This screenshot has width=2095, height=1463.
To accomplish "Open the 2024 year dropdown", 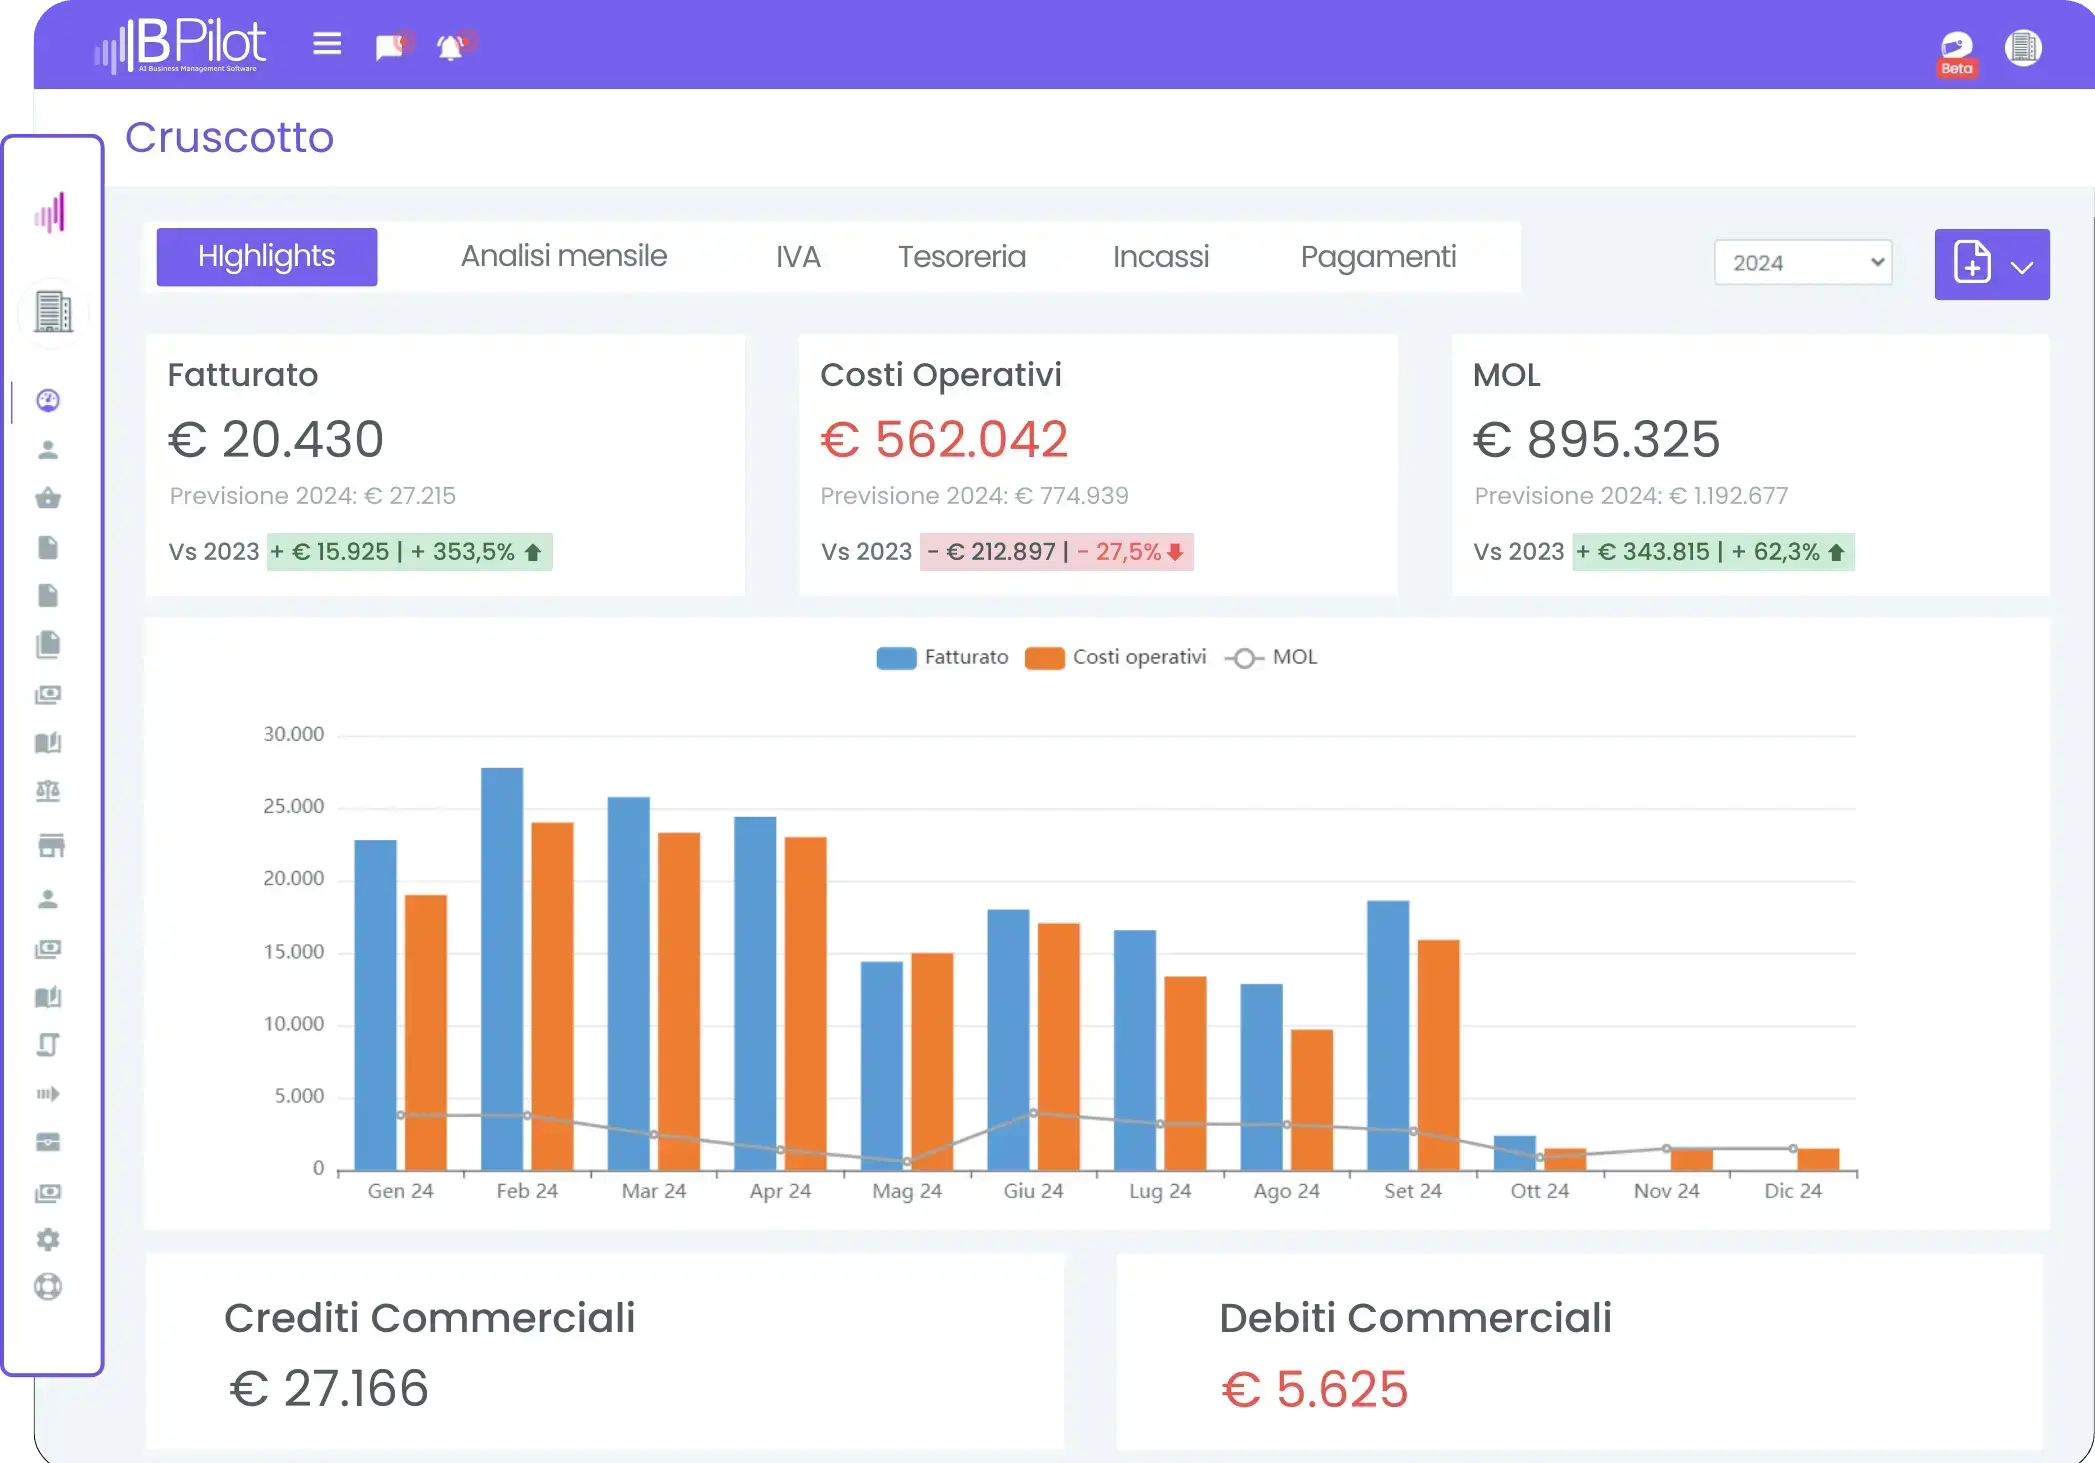I will (1803, 262).
